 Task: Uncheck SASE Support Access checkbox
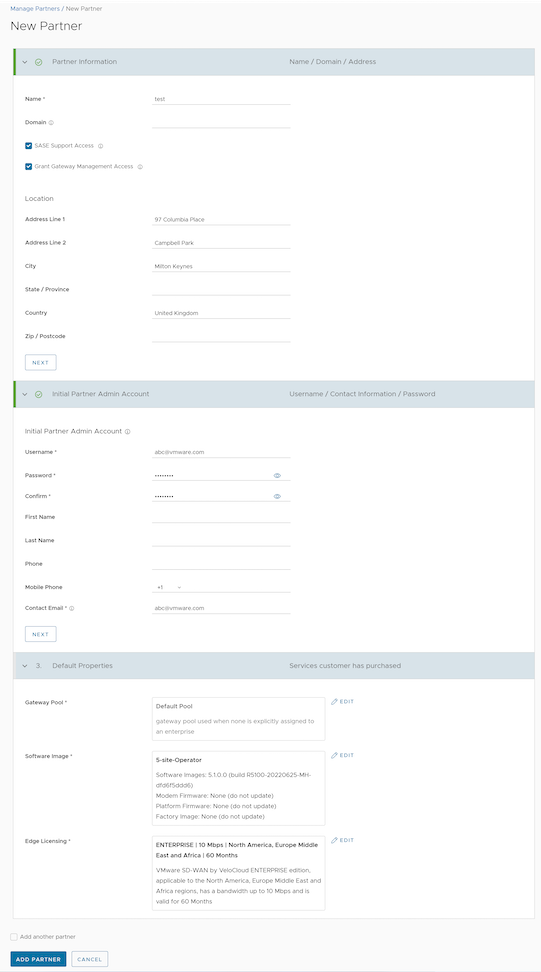coord(29,146)
